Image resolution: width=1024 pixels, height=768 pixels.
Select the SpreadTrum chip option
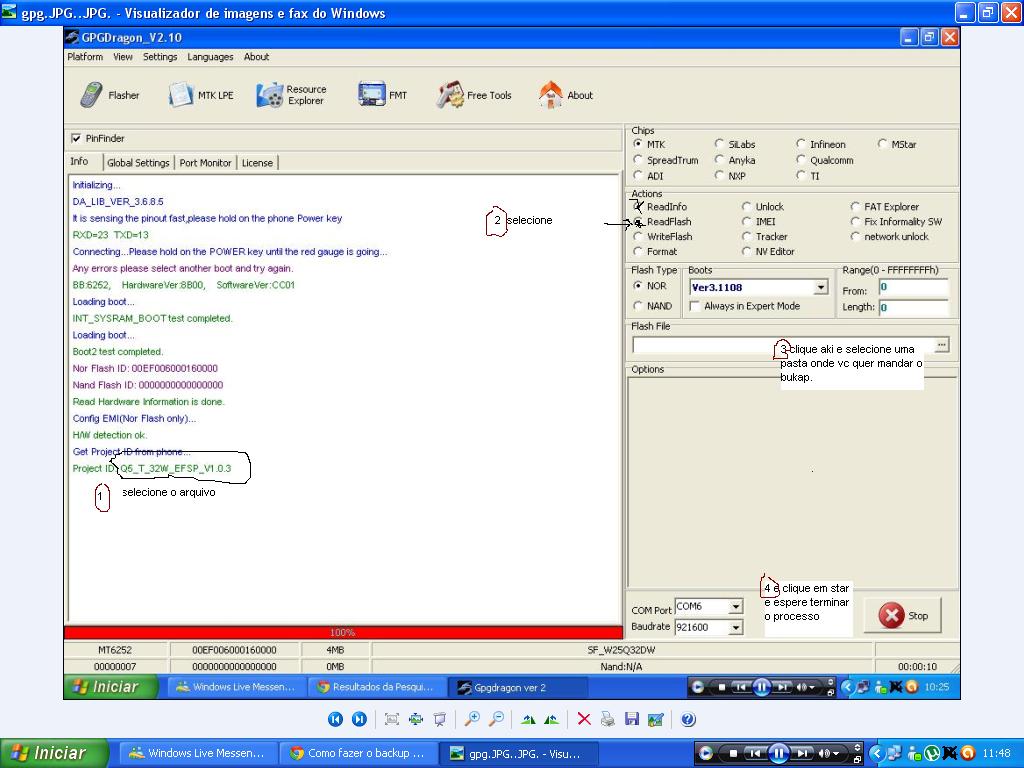(x=638, y=159)
